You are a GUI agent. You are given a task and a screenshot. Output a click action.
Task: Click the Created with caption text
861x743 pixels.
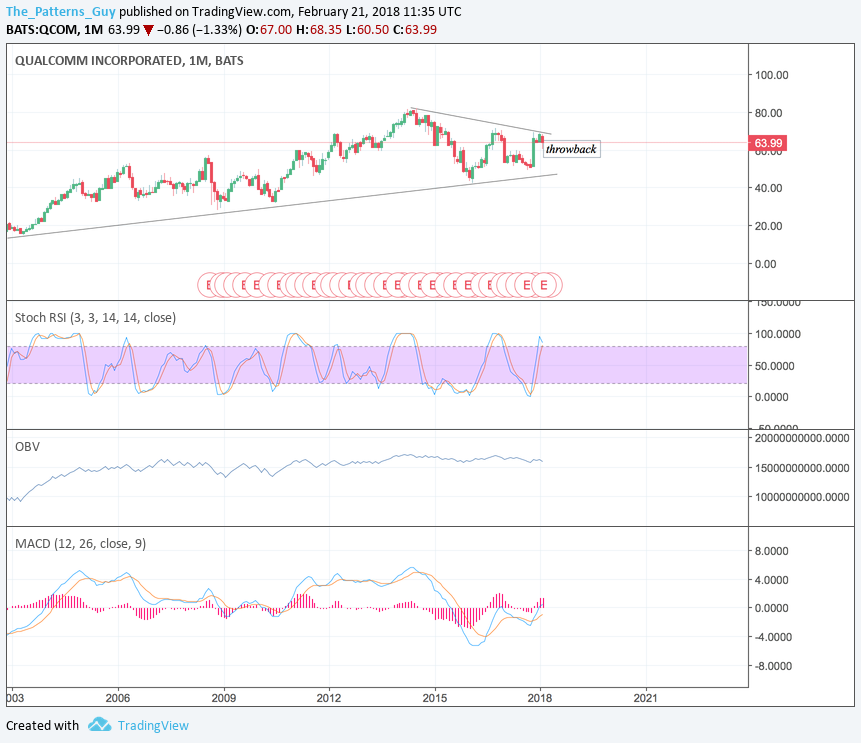point(42,725)
